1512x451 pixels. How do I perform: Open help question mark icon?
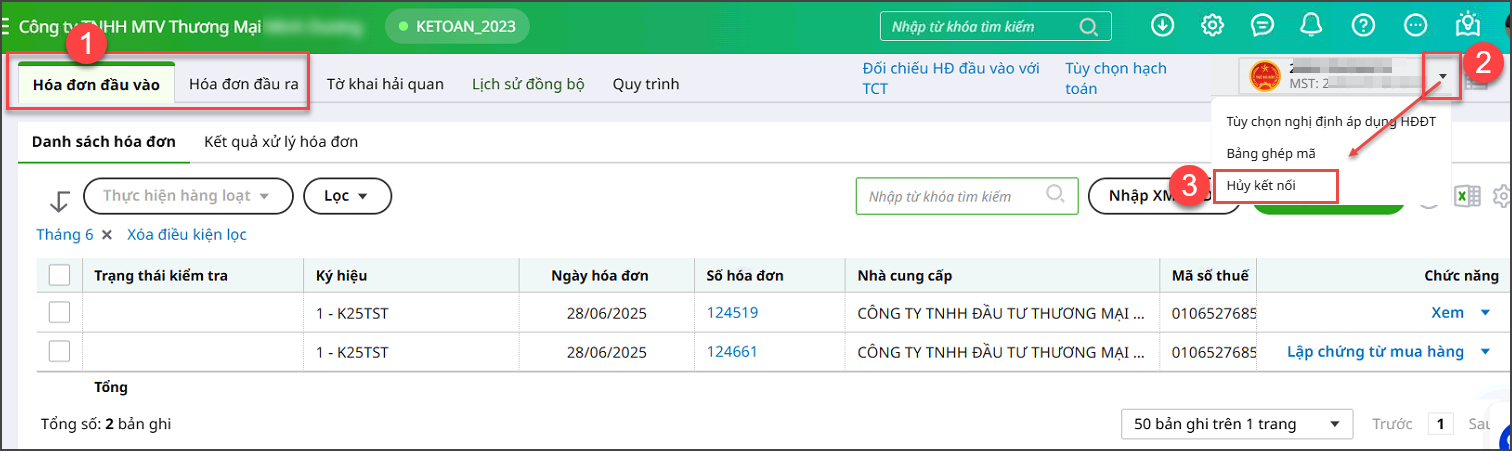point(1363,26)
